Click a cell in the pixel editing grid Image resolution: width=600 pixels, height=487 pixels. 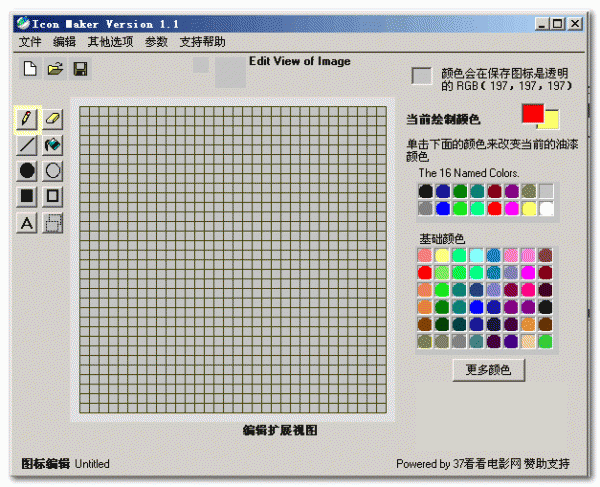(233, 260)
